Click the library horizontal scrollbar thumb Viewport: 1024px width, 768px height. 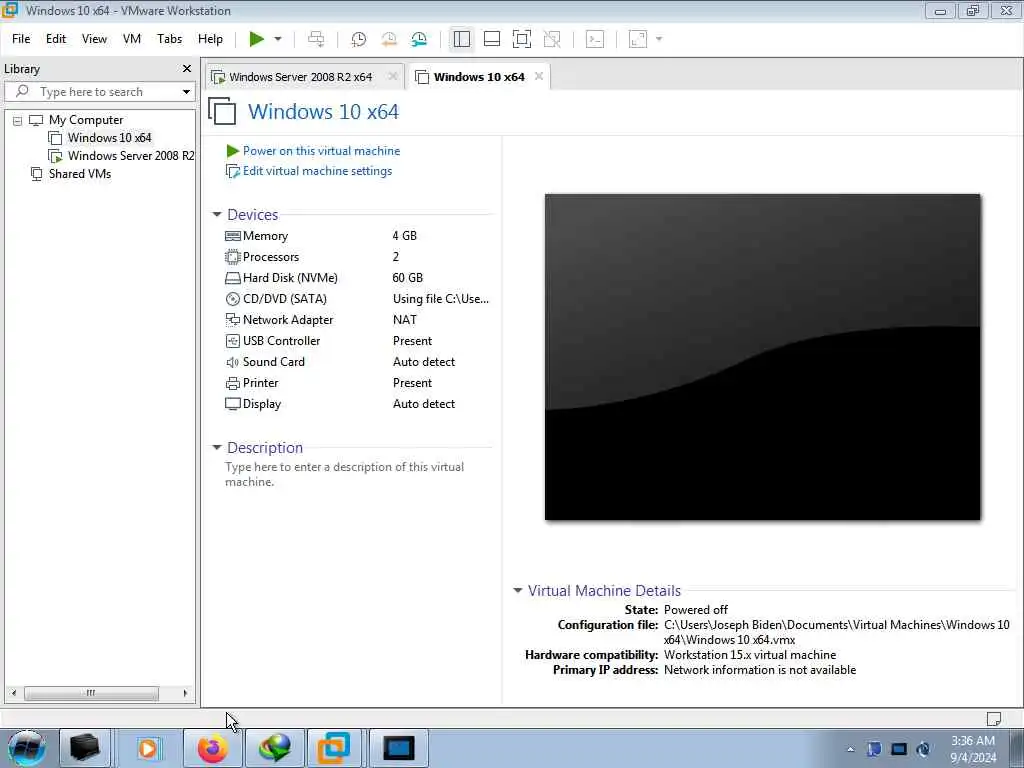(91, 693)
